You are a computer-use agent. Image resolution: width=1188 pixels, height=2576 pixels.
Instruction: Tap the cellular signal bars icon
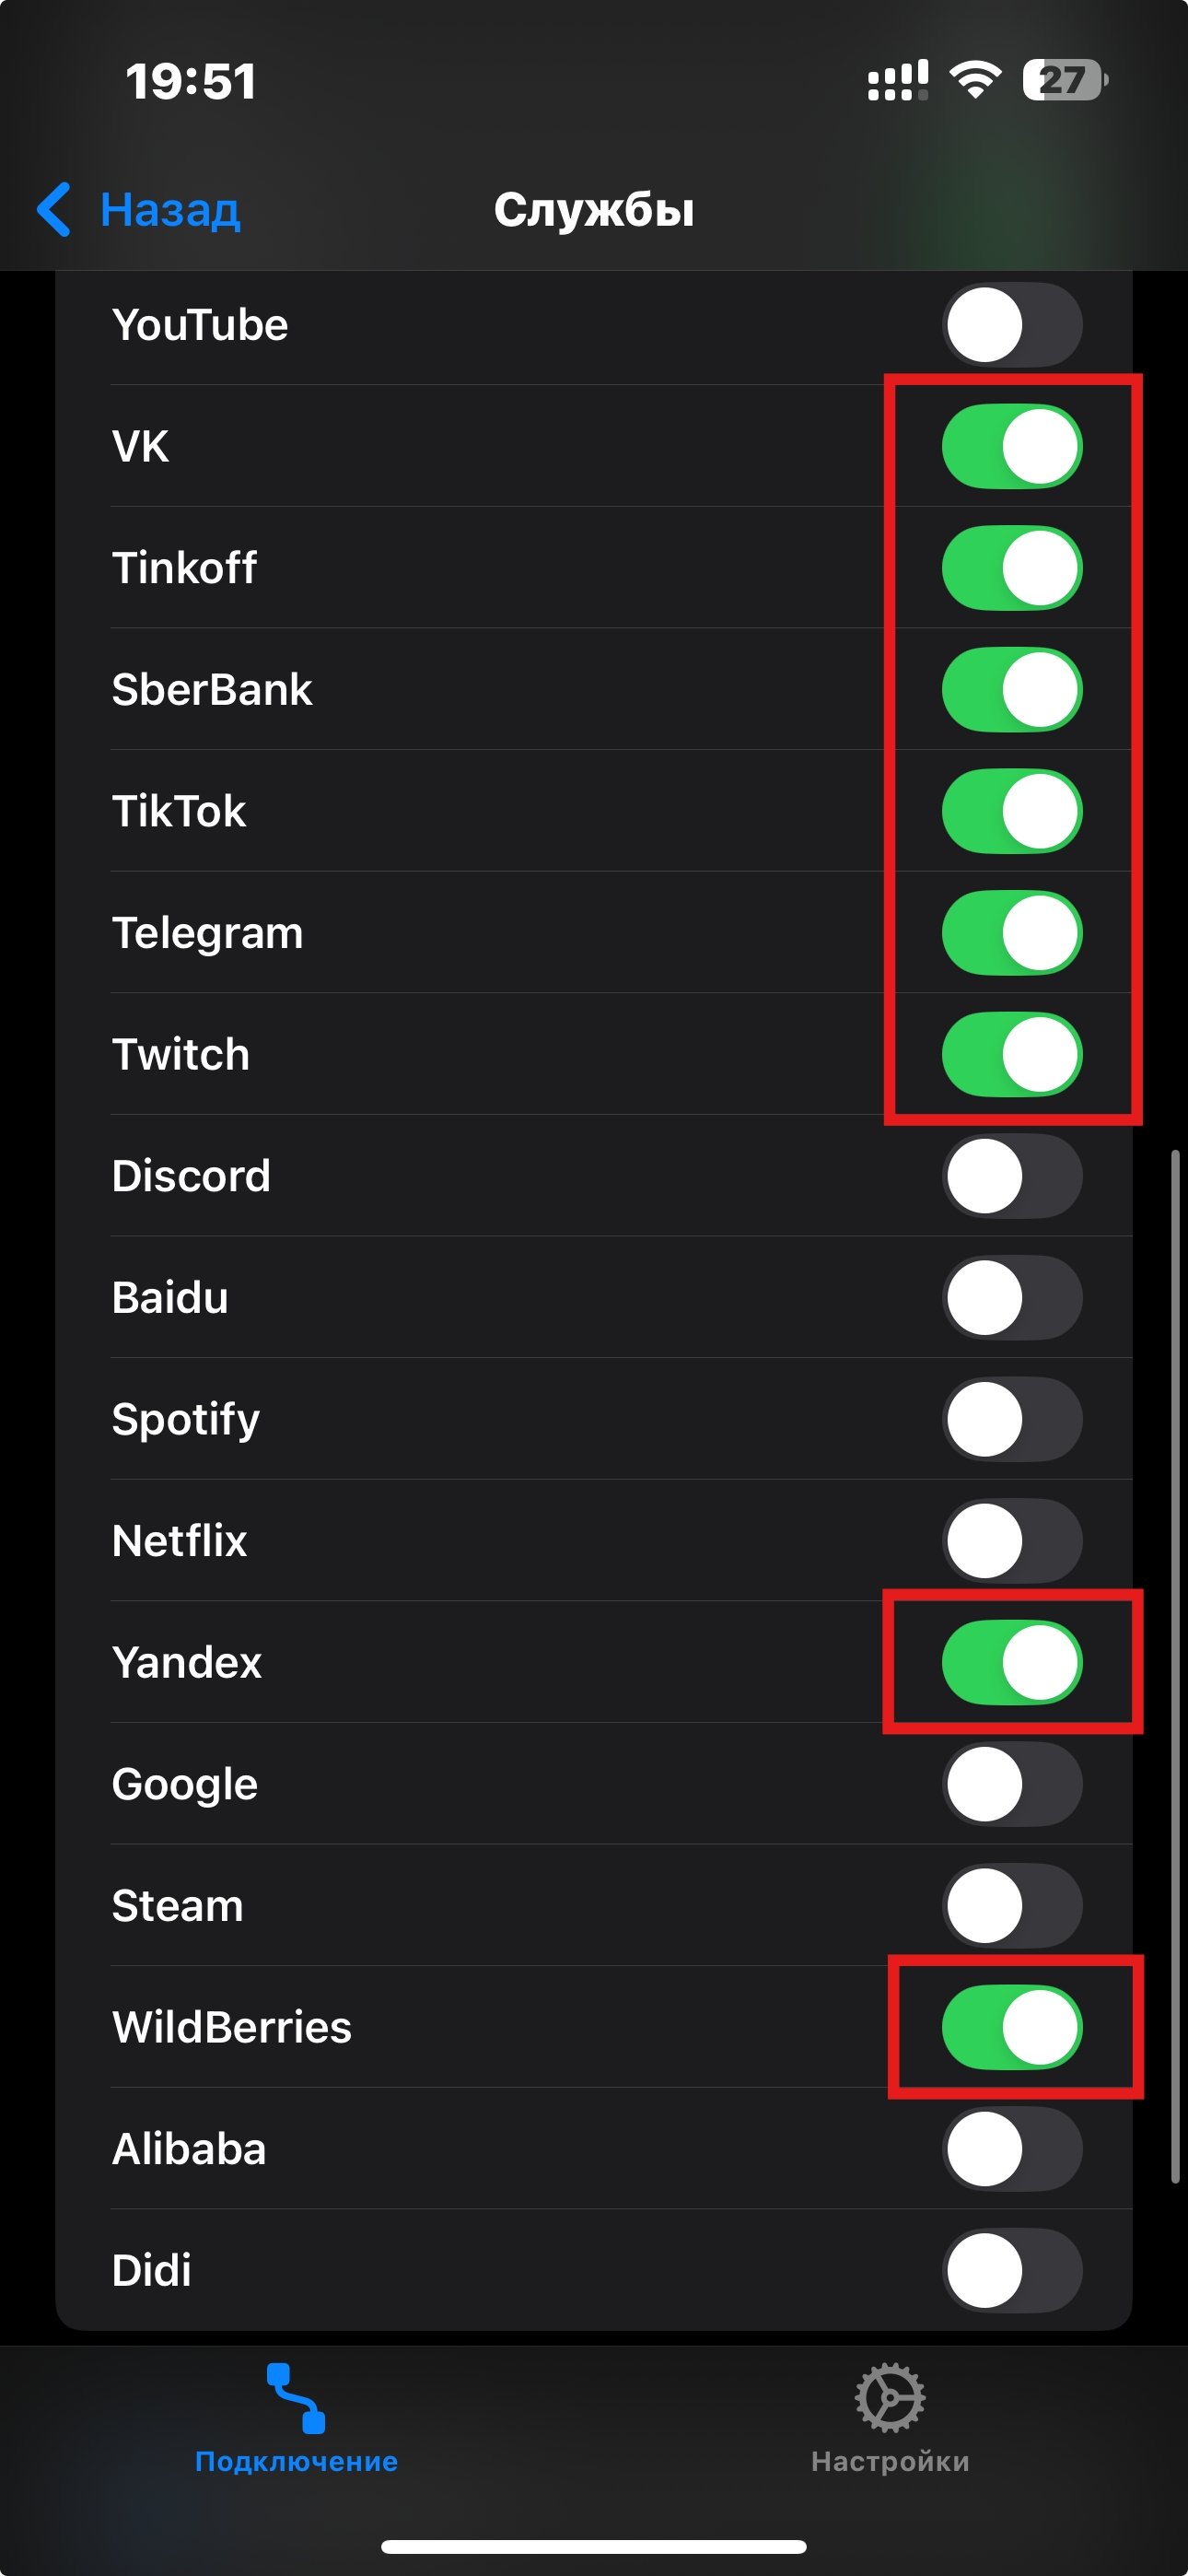[897, 80]
